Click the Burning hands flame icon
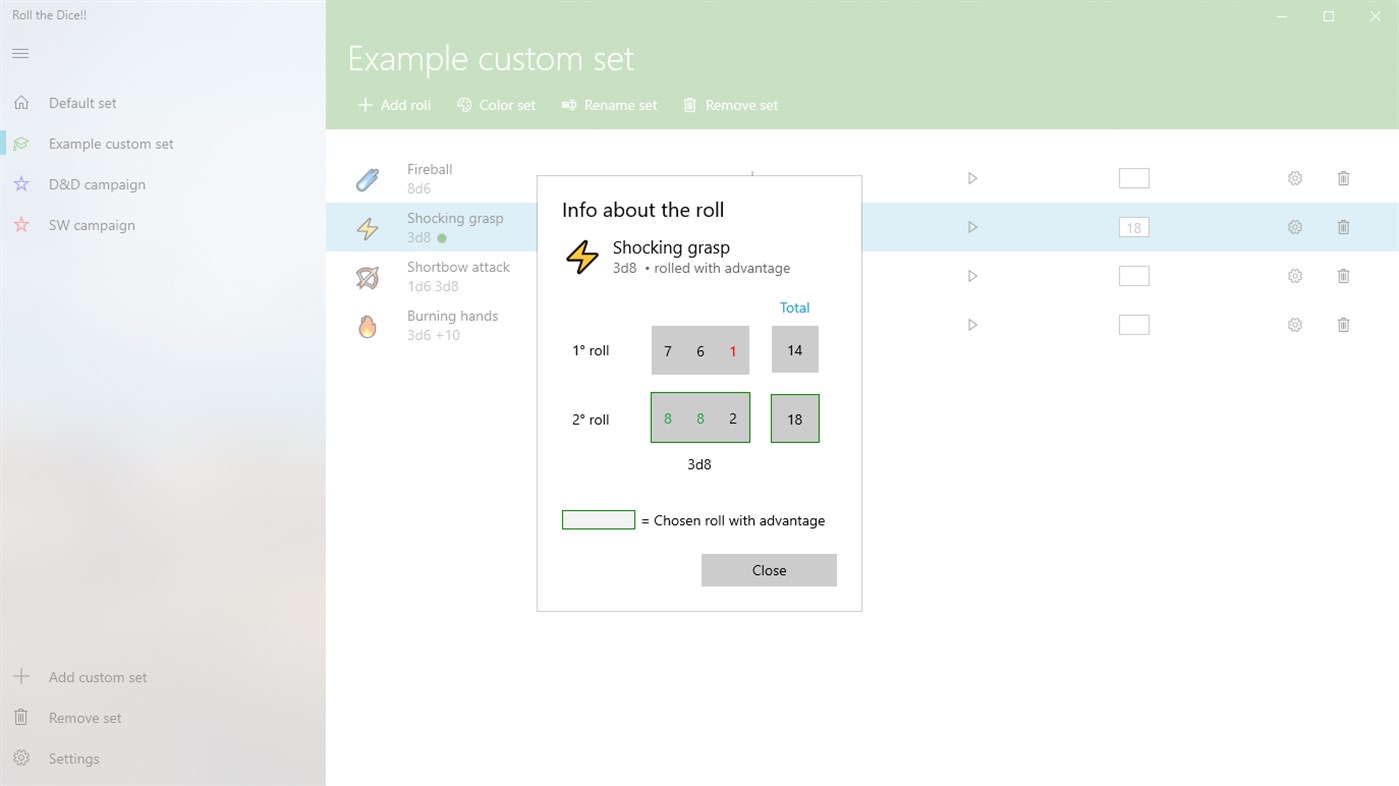Viewport: 1399px width, 786px height. tap(367, 325)
